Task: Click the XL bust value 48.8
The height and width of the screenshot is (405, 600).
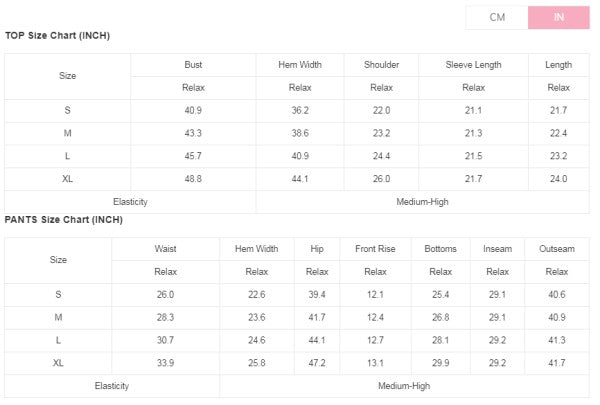Action: 193,179
